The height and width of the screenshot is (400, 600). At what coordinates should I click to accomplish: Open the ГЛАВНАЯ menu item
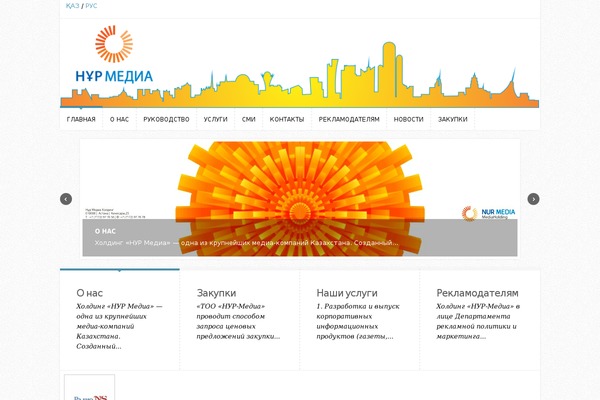pos(81,119)
